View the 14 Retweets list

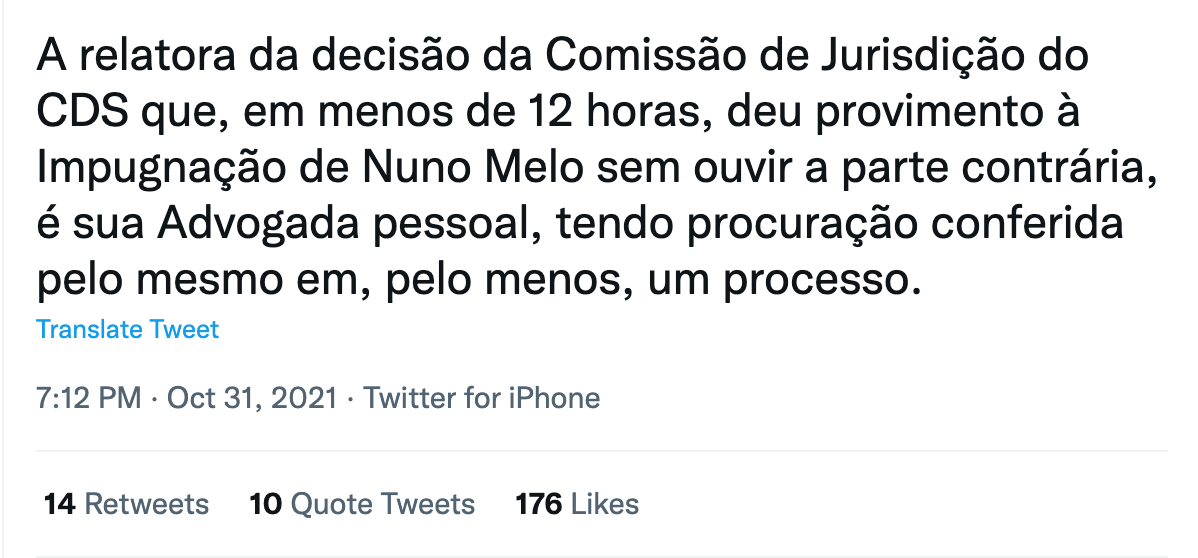126,504
